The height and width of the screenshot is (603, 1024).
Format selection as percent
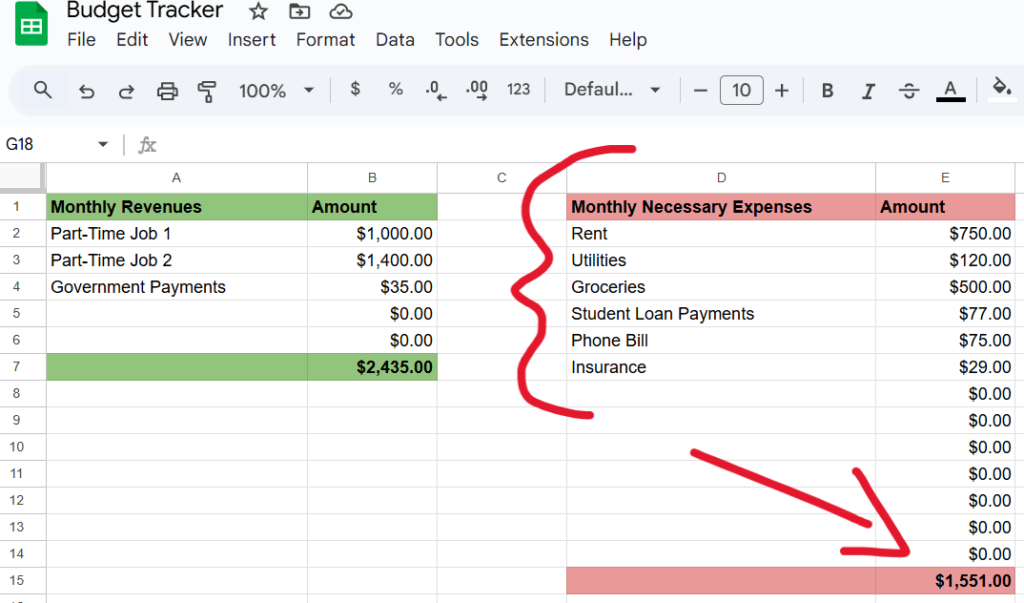pyautogui.click(x=395, y=90)
